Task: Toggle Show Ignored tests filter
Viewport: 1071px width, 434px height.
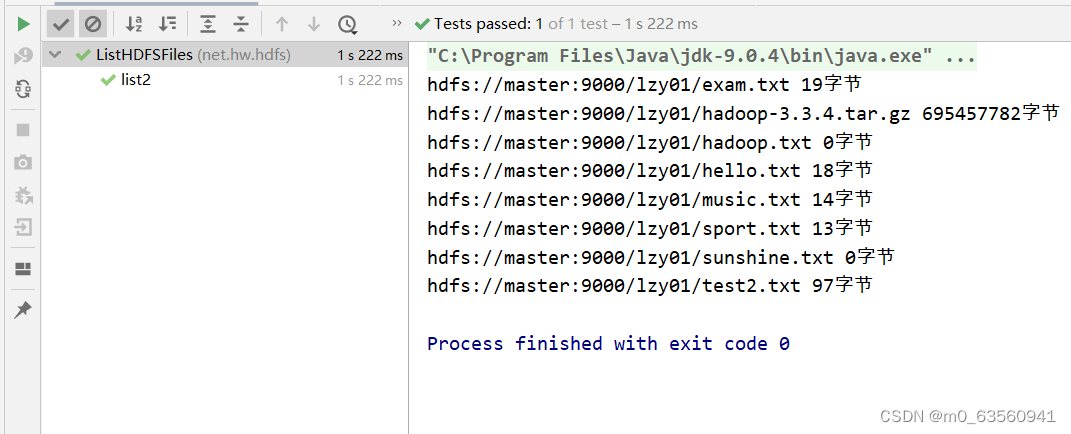Action: [x=92, y=24]
